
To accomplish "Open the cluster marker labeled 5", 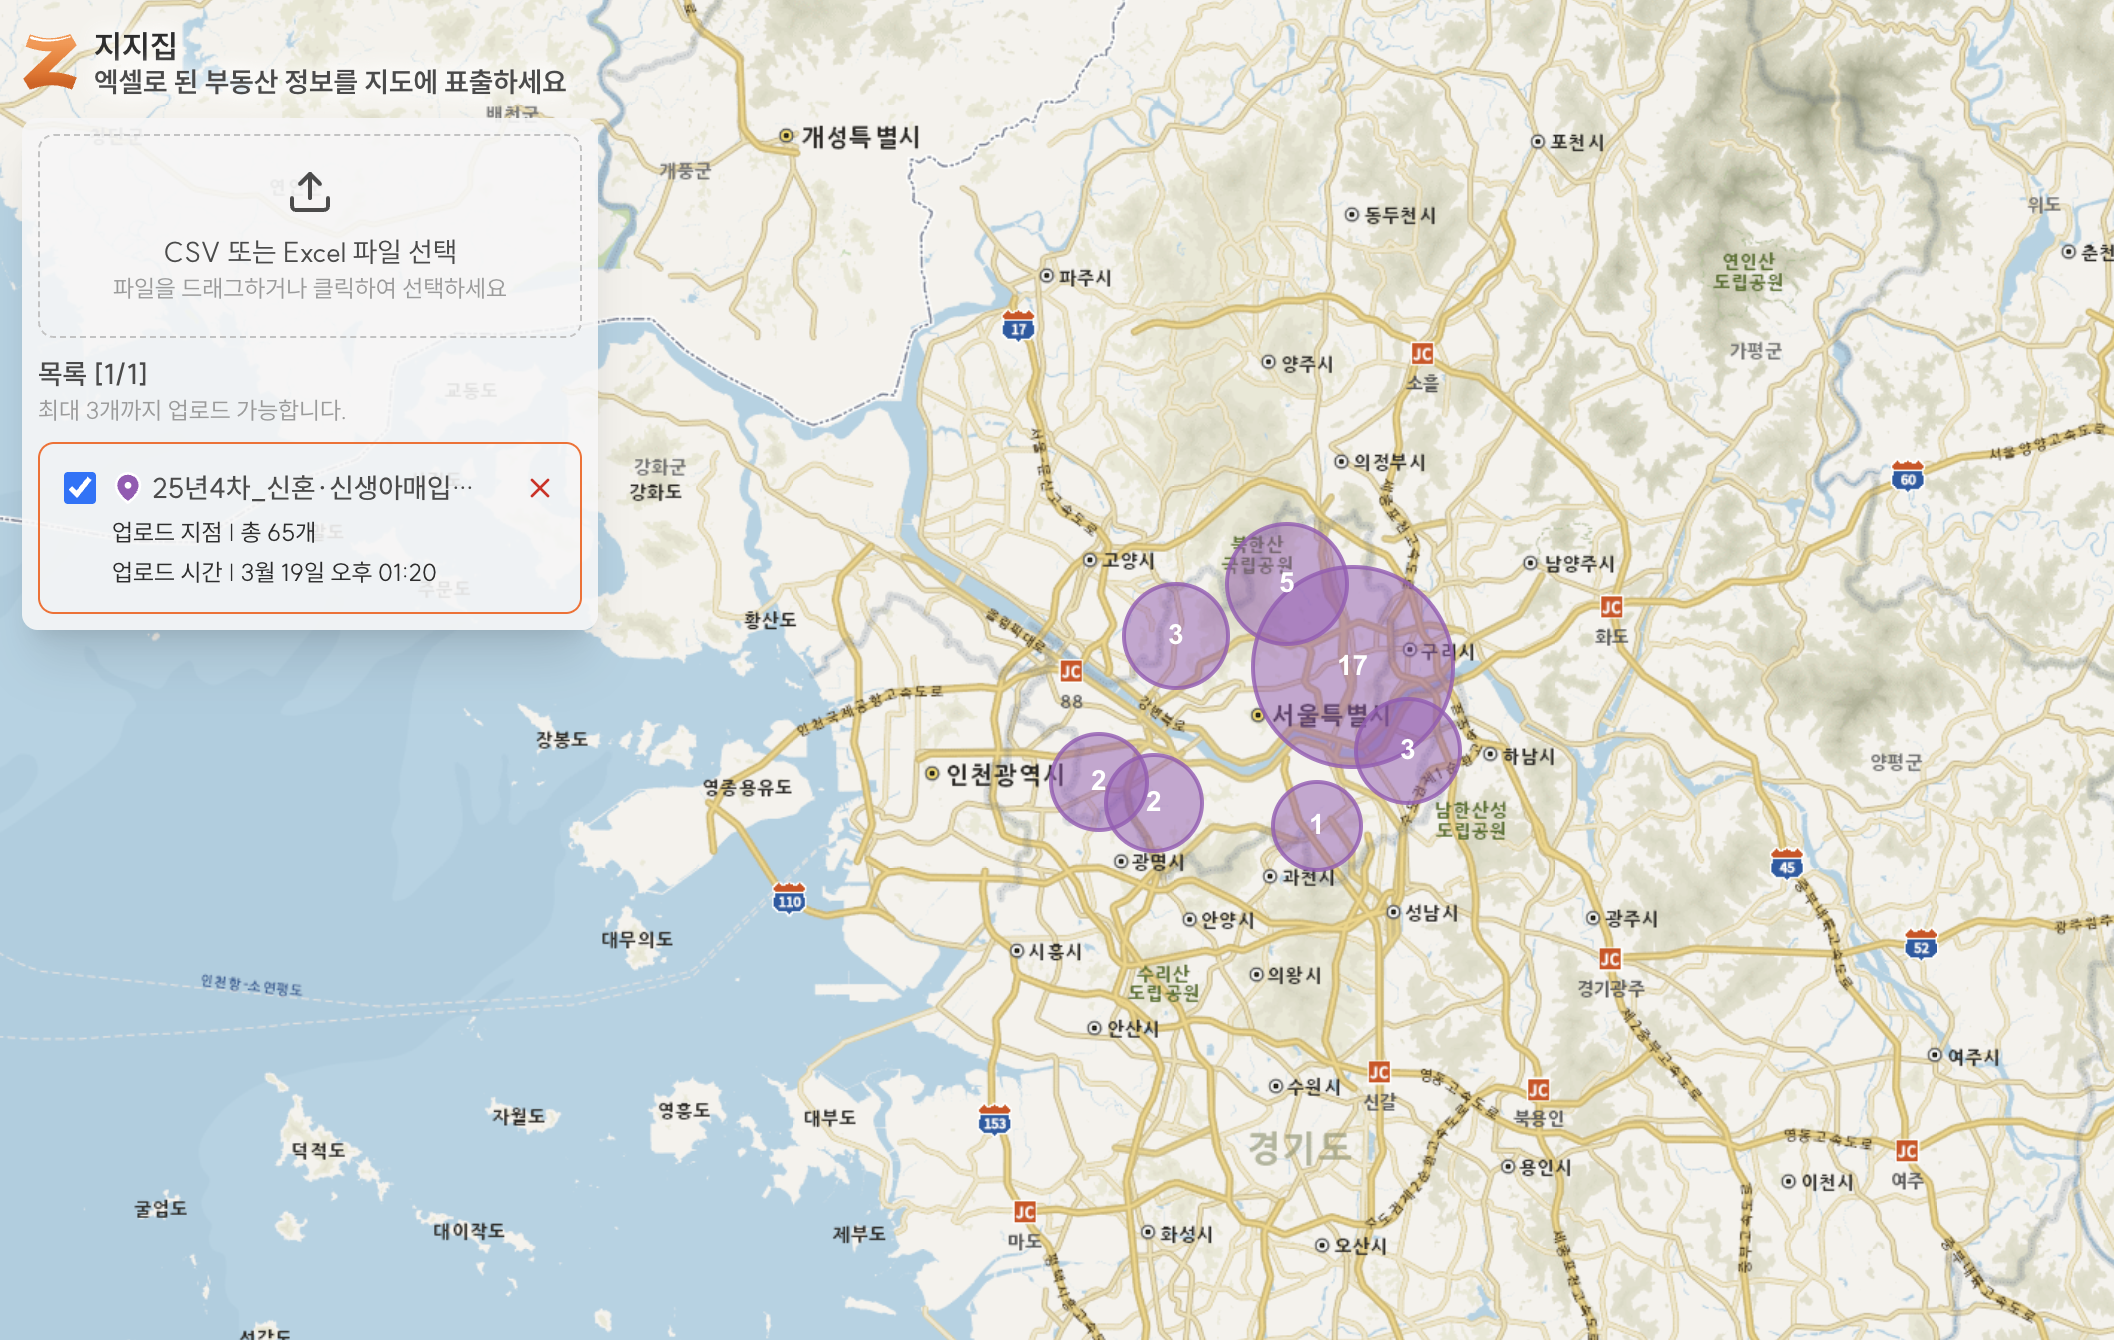I will 1286,582.
